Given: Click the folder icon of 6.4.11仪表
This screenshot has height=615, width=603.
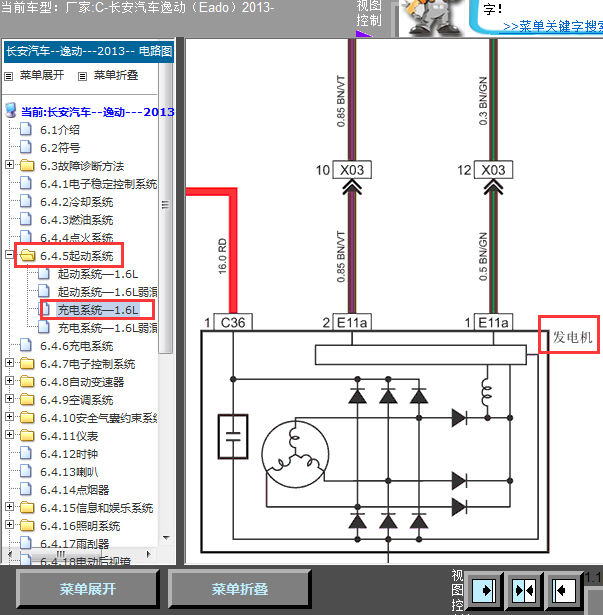Looking at the screenshot, I should 27,436.
